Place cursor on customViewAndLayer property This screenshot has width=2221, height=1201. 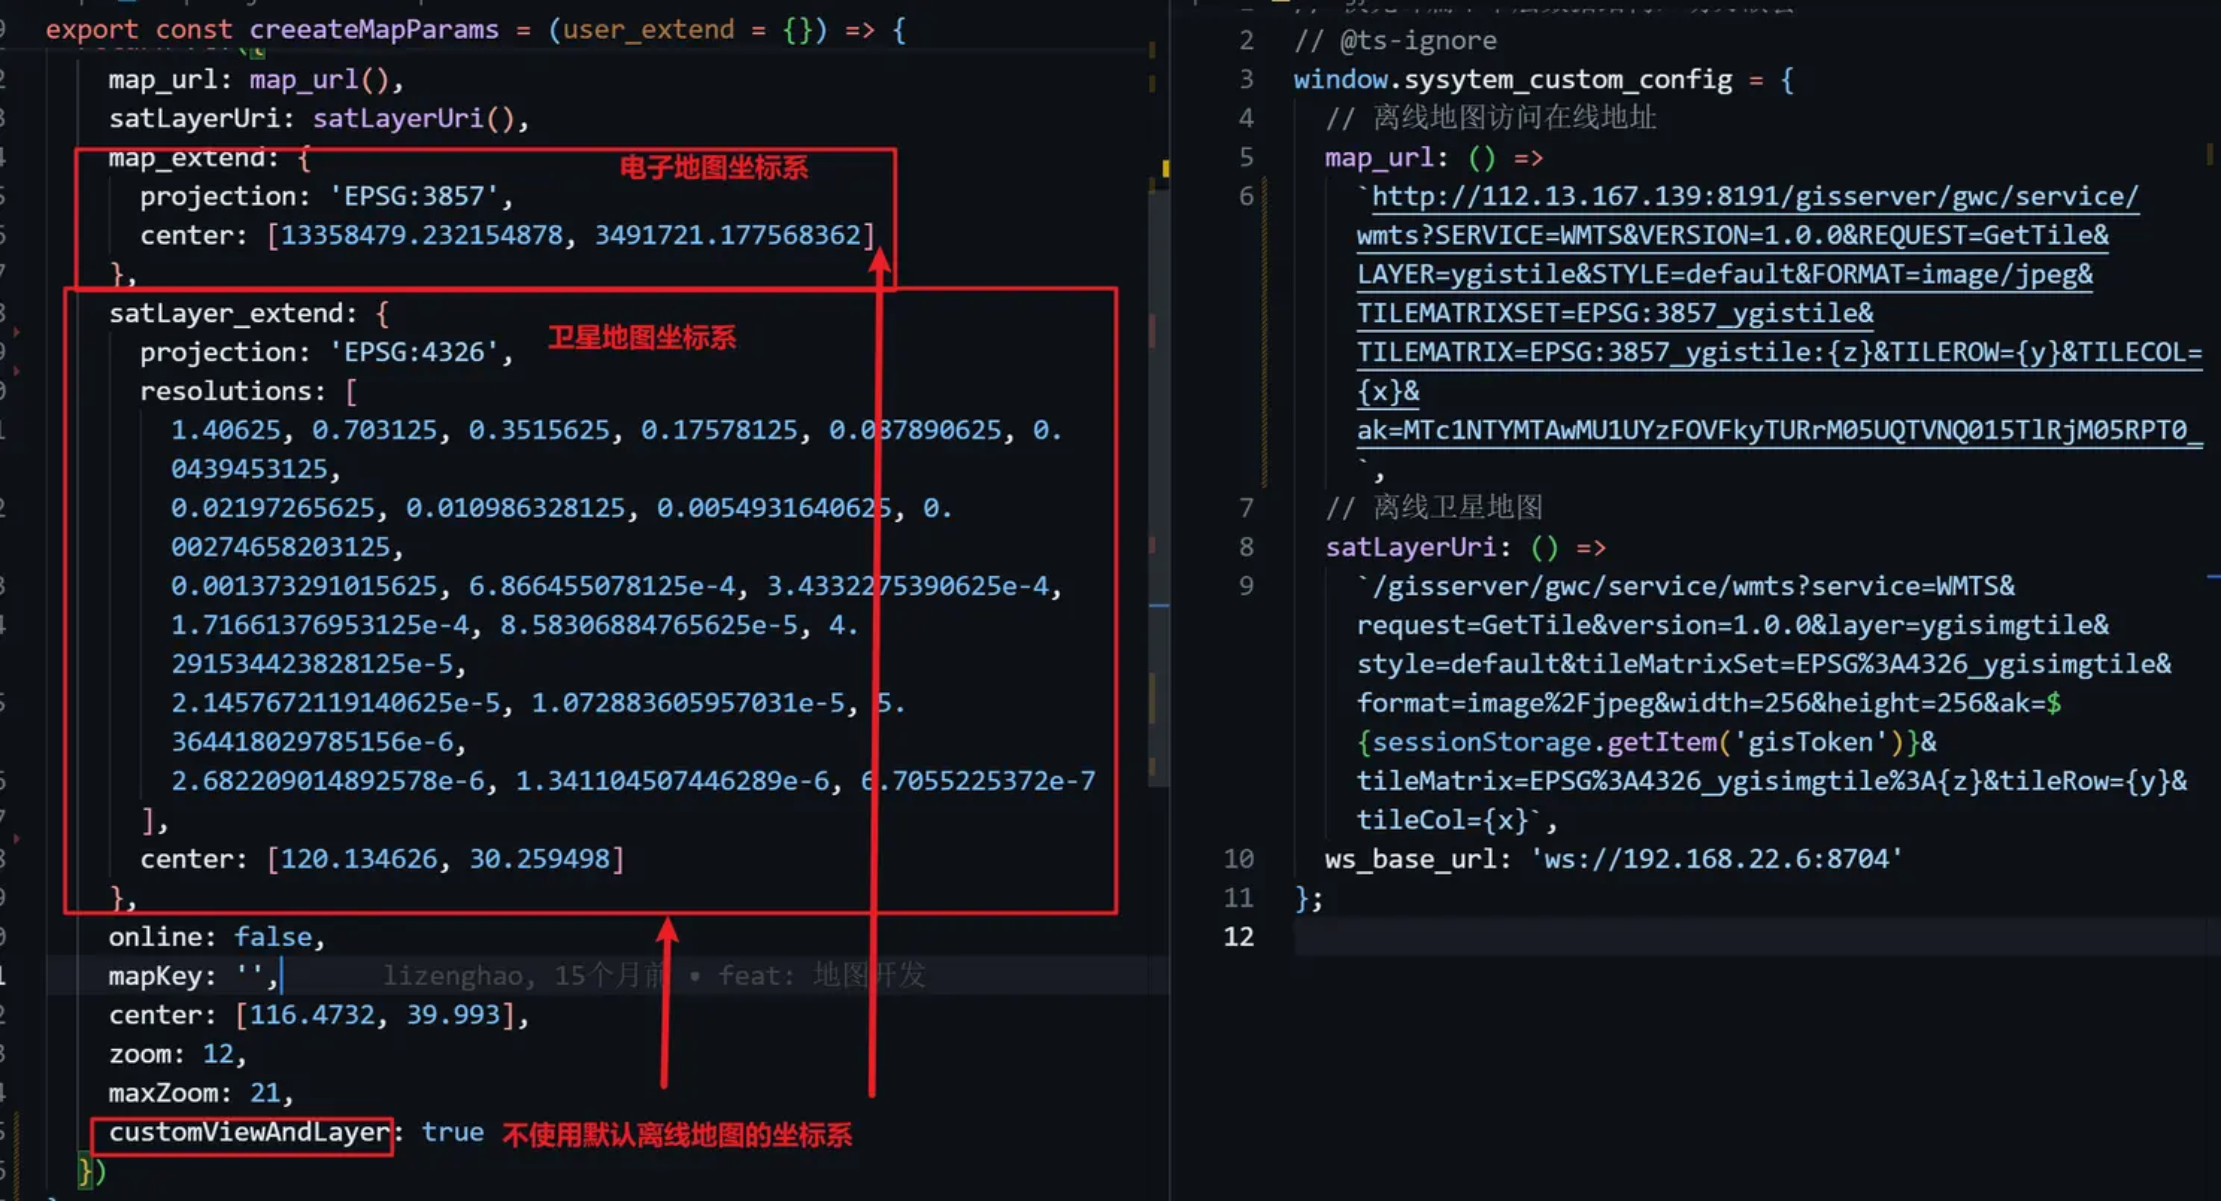248,1133
